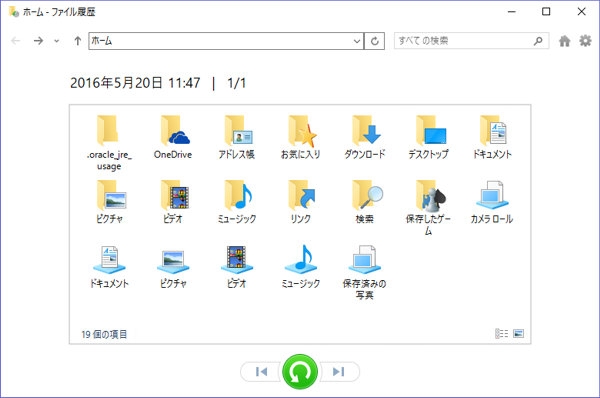Image resolution: width=600 pixels, height=398 pixels.
Task: Open the ダウンロード folder
Action: coord(364,137)
